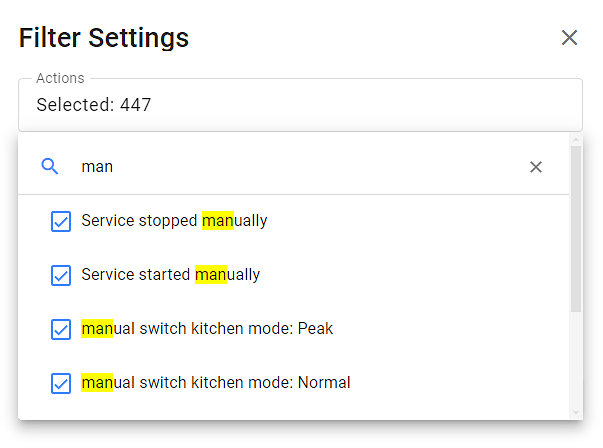Screen dimensions: 603x448
Task: Select the 'Service stopped manually' option text
Action: 174,220
